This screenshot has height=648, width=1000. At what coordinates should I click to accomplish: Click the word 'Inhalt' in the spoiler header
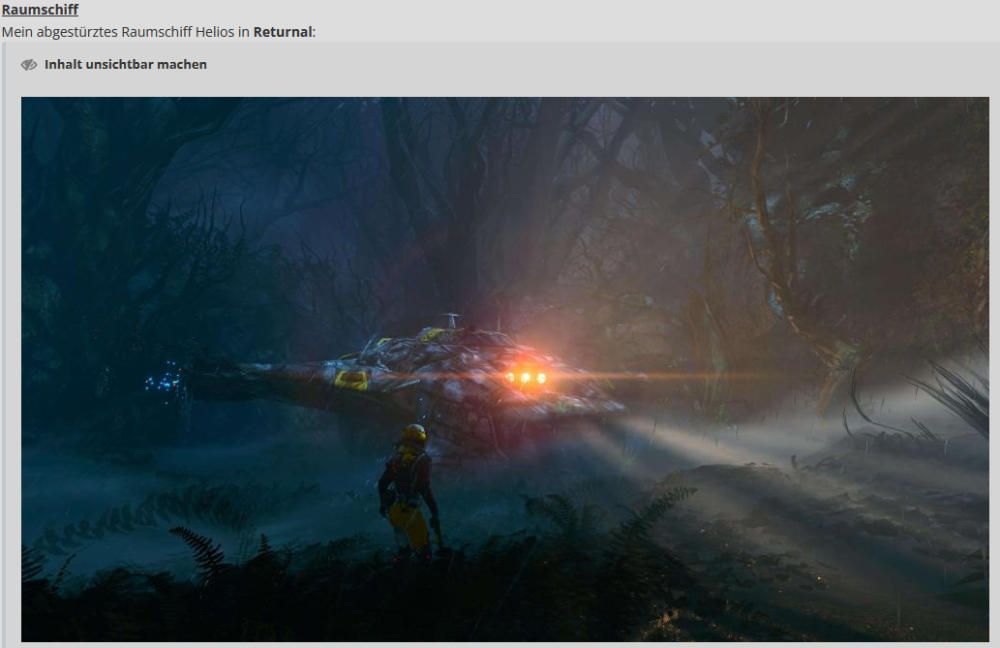coord(63,65)
